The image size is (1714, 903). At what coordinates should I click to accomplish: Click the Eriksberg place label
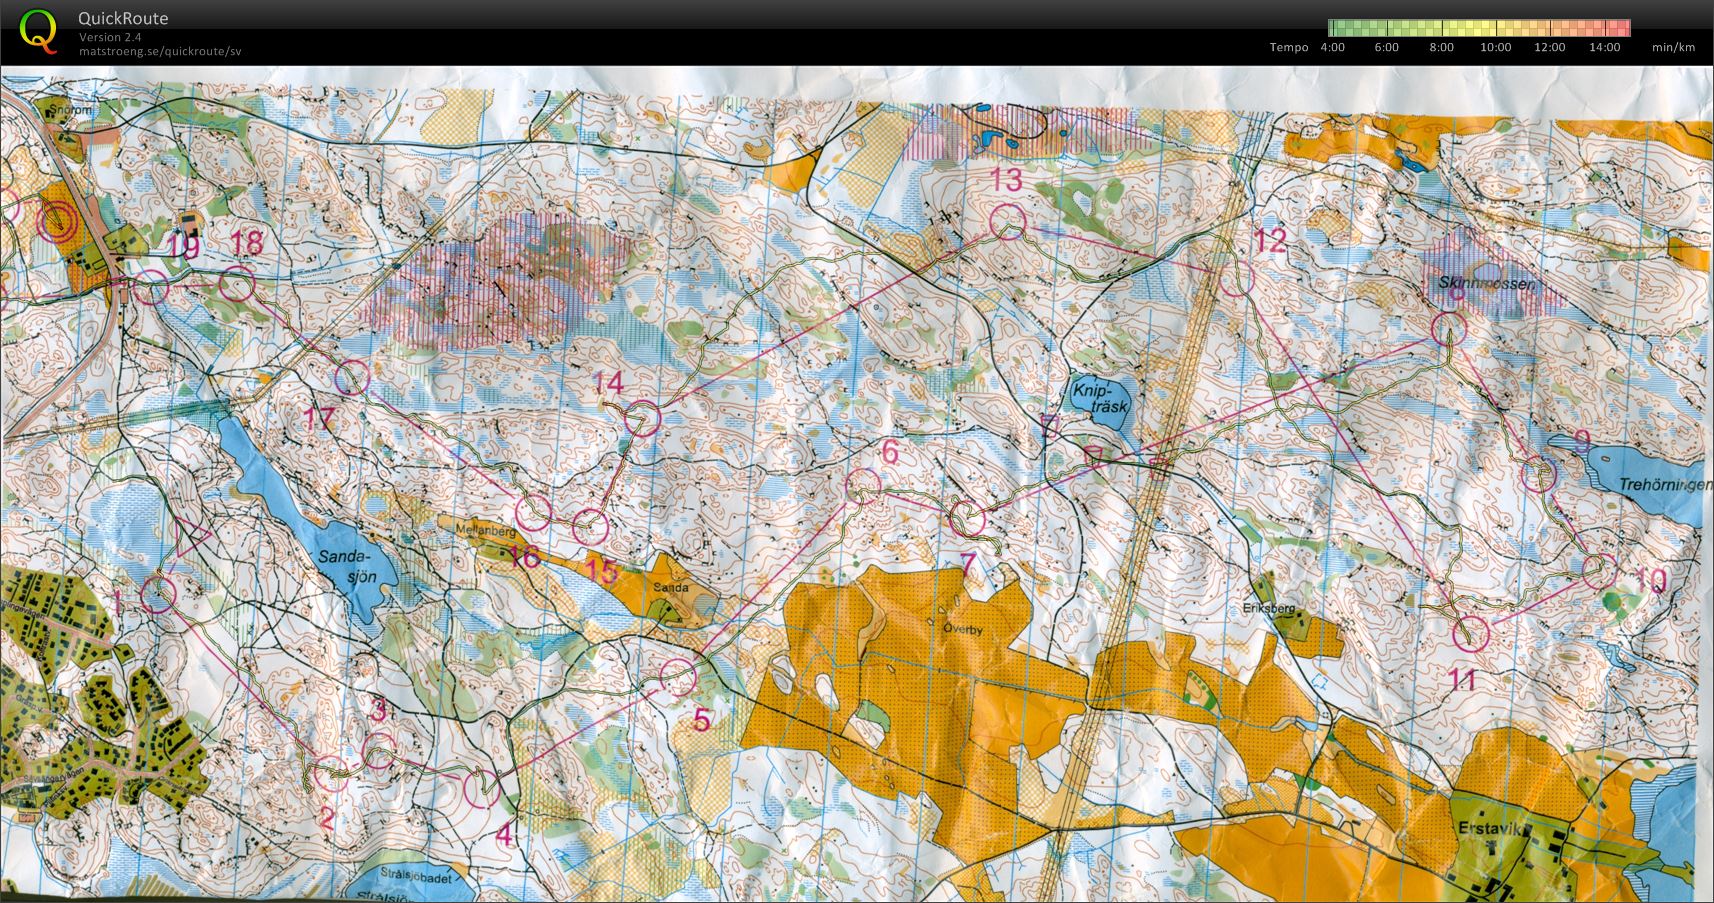[1268, 608]
